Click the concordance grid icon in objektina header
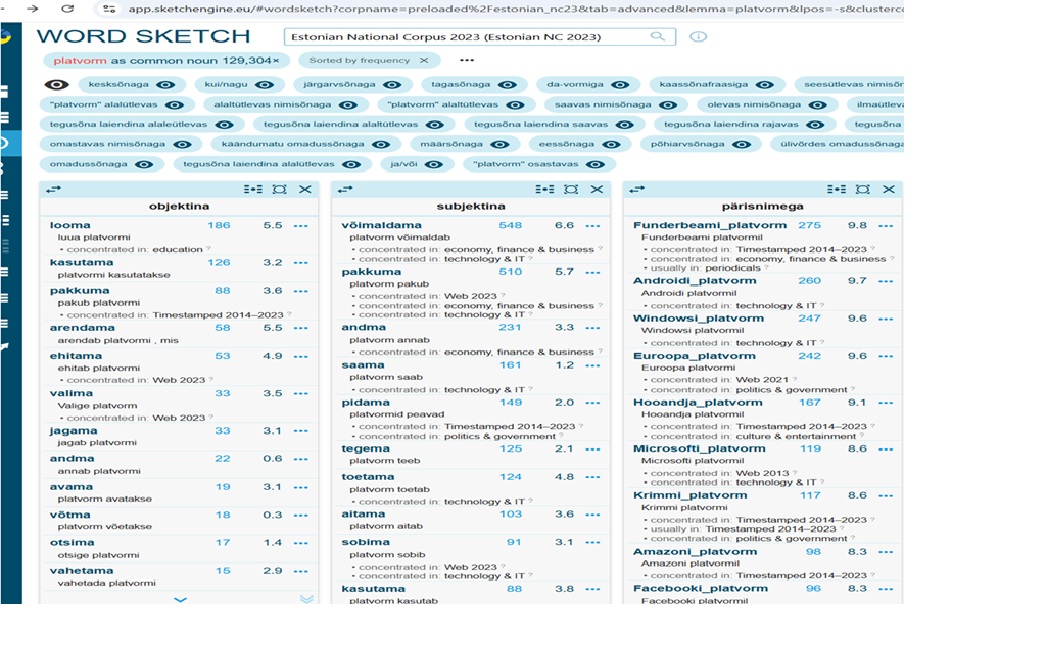This screenshot has width=1058, height=646. tap(253, 189)
